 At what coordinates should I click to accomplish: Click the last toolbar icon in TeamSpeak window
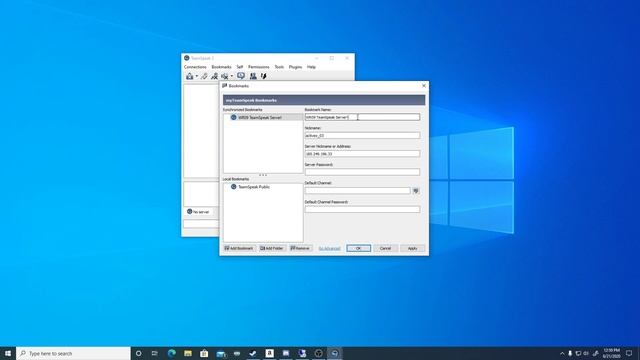(x=264, y=76)
